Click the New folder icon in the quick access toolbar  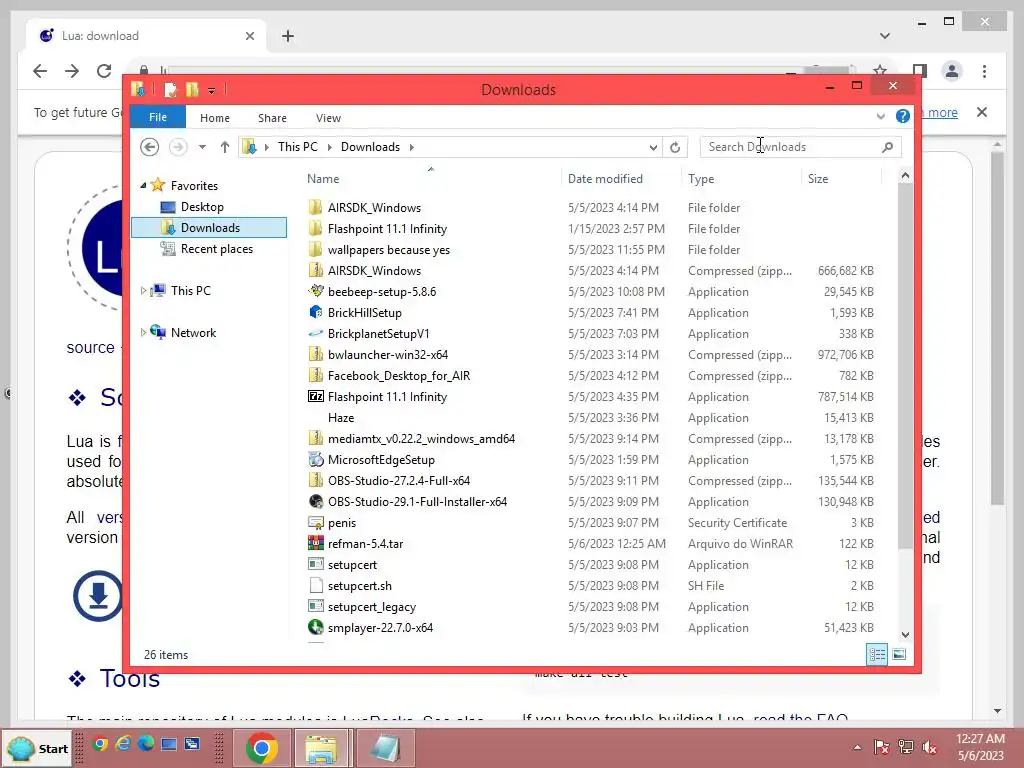pos(192,89)
